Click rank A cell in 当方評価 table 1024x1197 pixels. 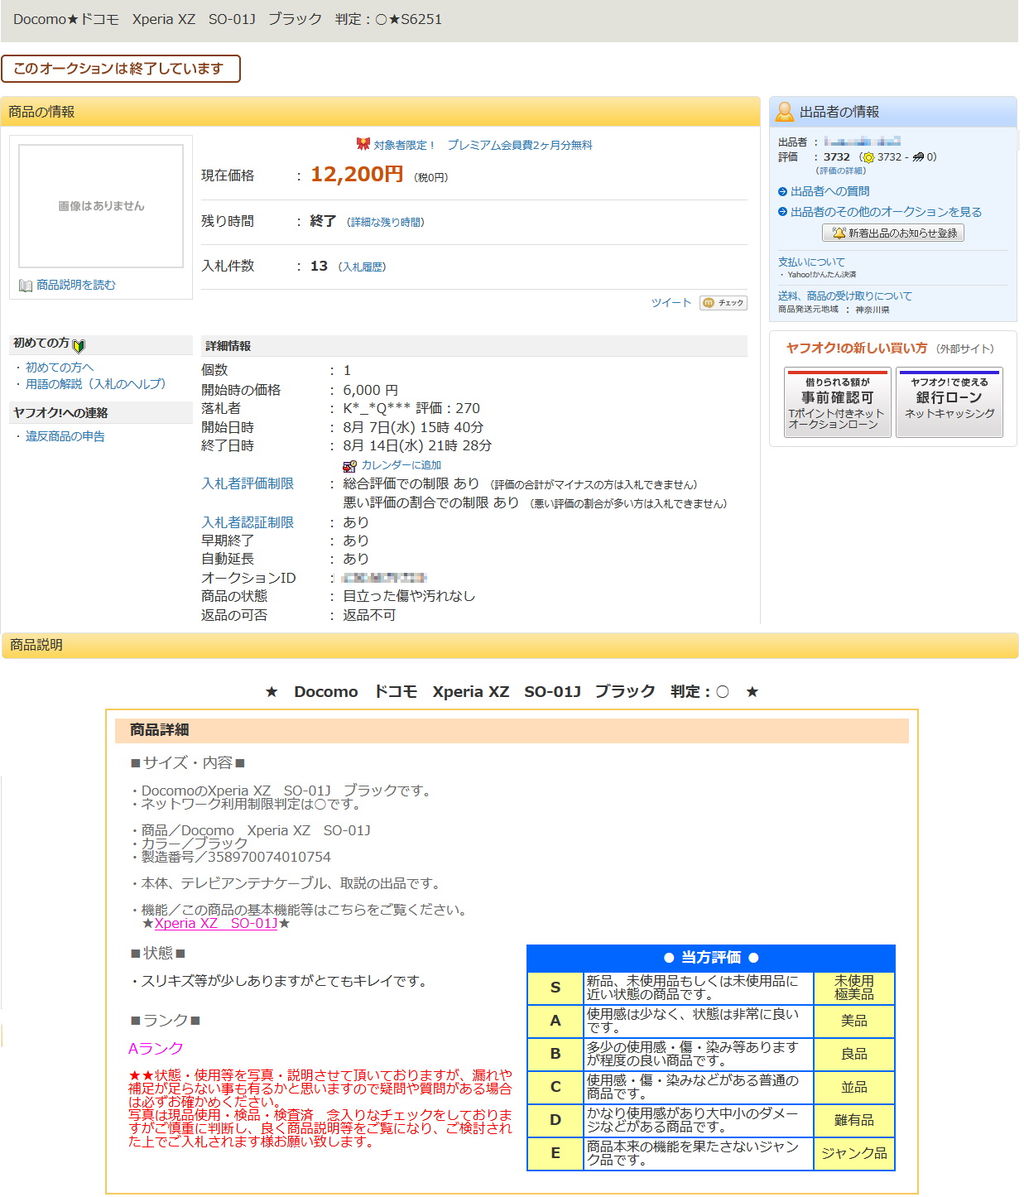[555, 1021]
